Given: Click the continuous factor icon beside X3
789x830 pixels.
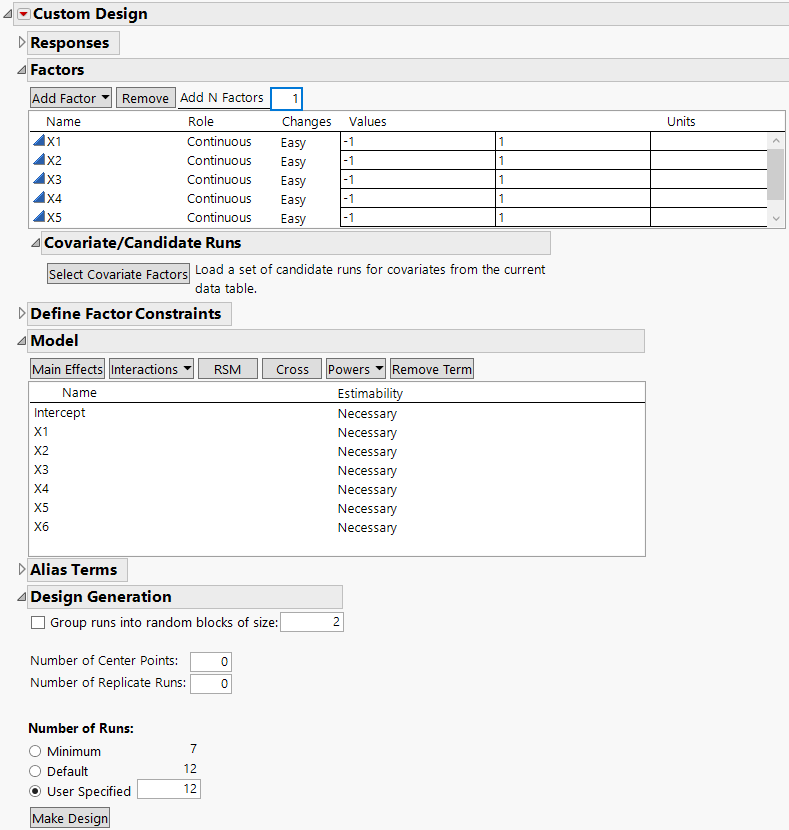Looking at the screenshot, I should [39, 180].
